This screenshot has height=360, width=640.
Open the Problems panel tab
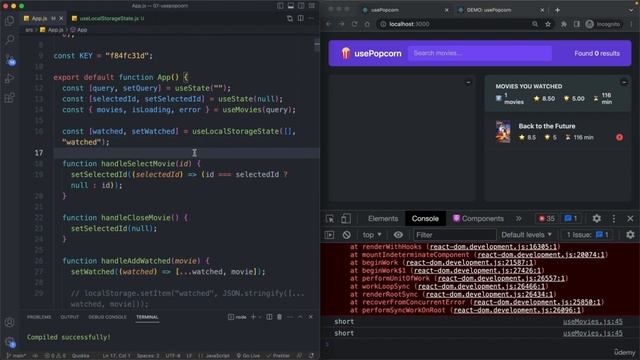(x=39, y=317)
